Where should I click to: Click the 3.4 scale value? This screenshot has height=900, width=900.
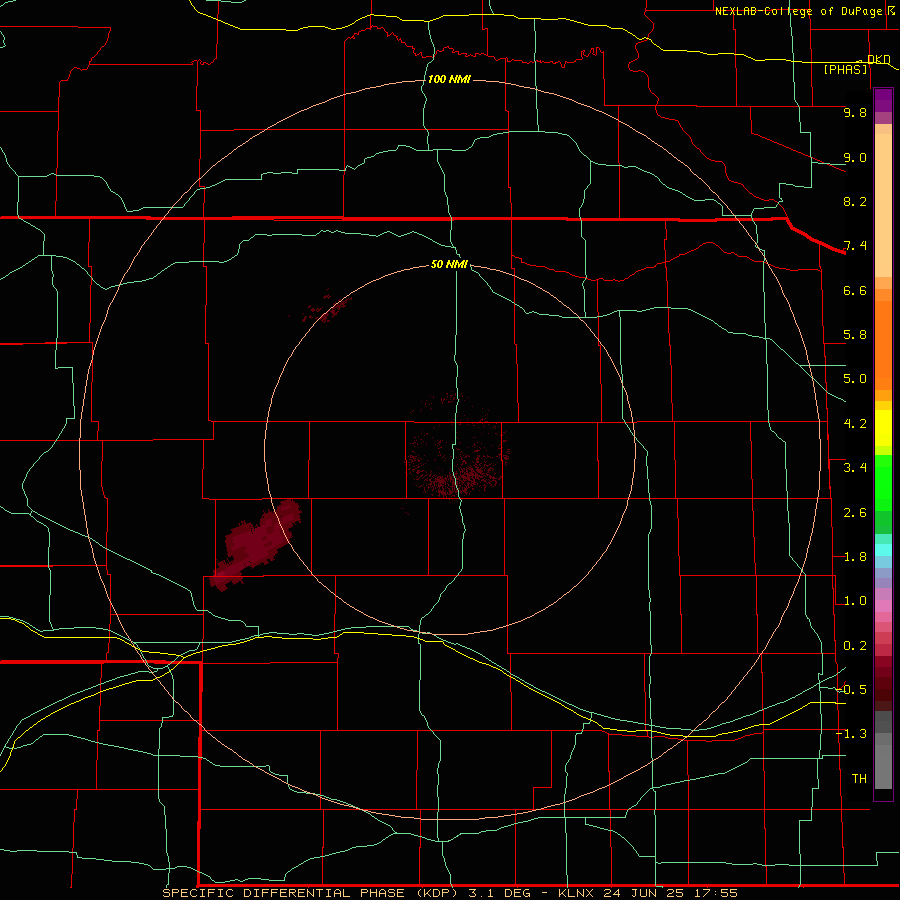(855, 468)
